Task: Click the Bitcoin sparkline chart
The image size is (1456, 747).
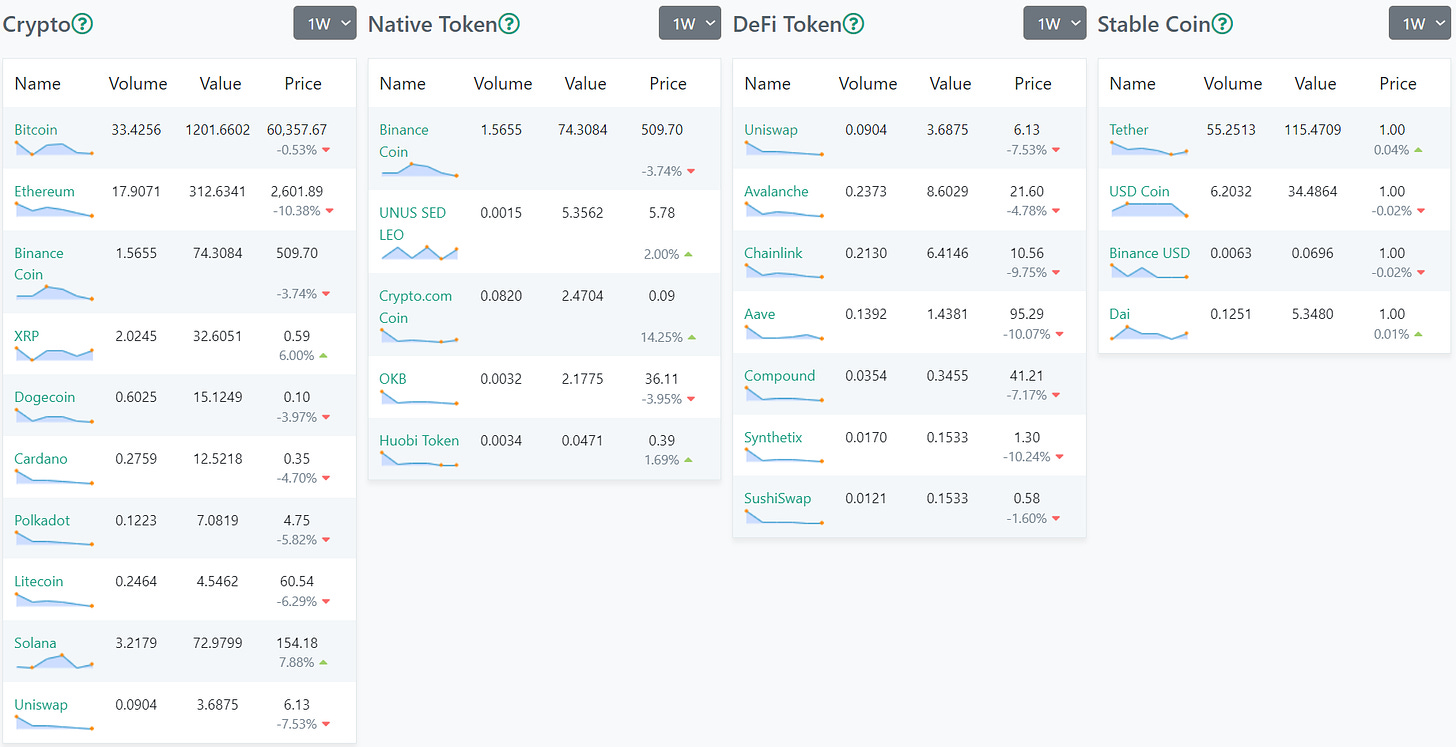Action: pyautogui.click(x=54, y=149)
